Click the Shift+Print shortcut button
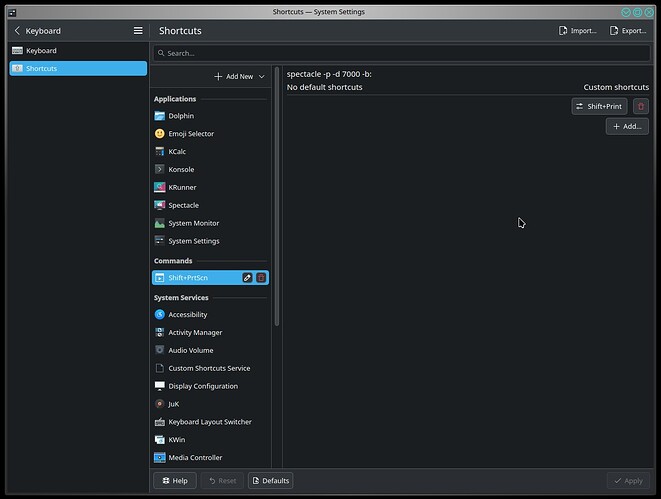The image size is (661, 499). [x=599, y=106]
